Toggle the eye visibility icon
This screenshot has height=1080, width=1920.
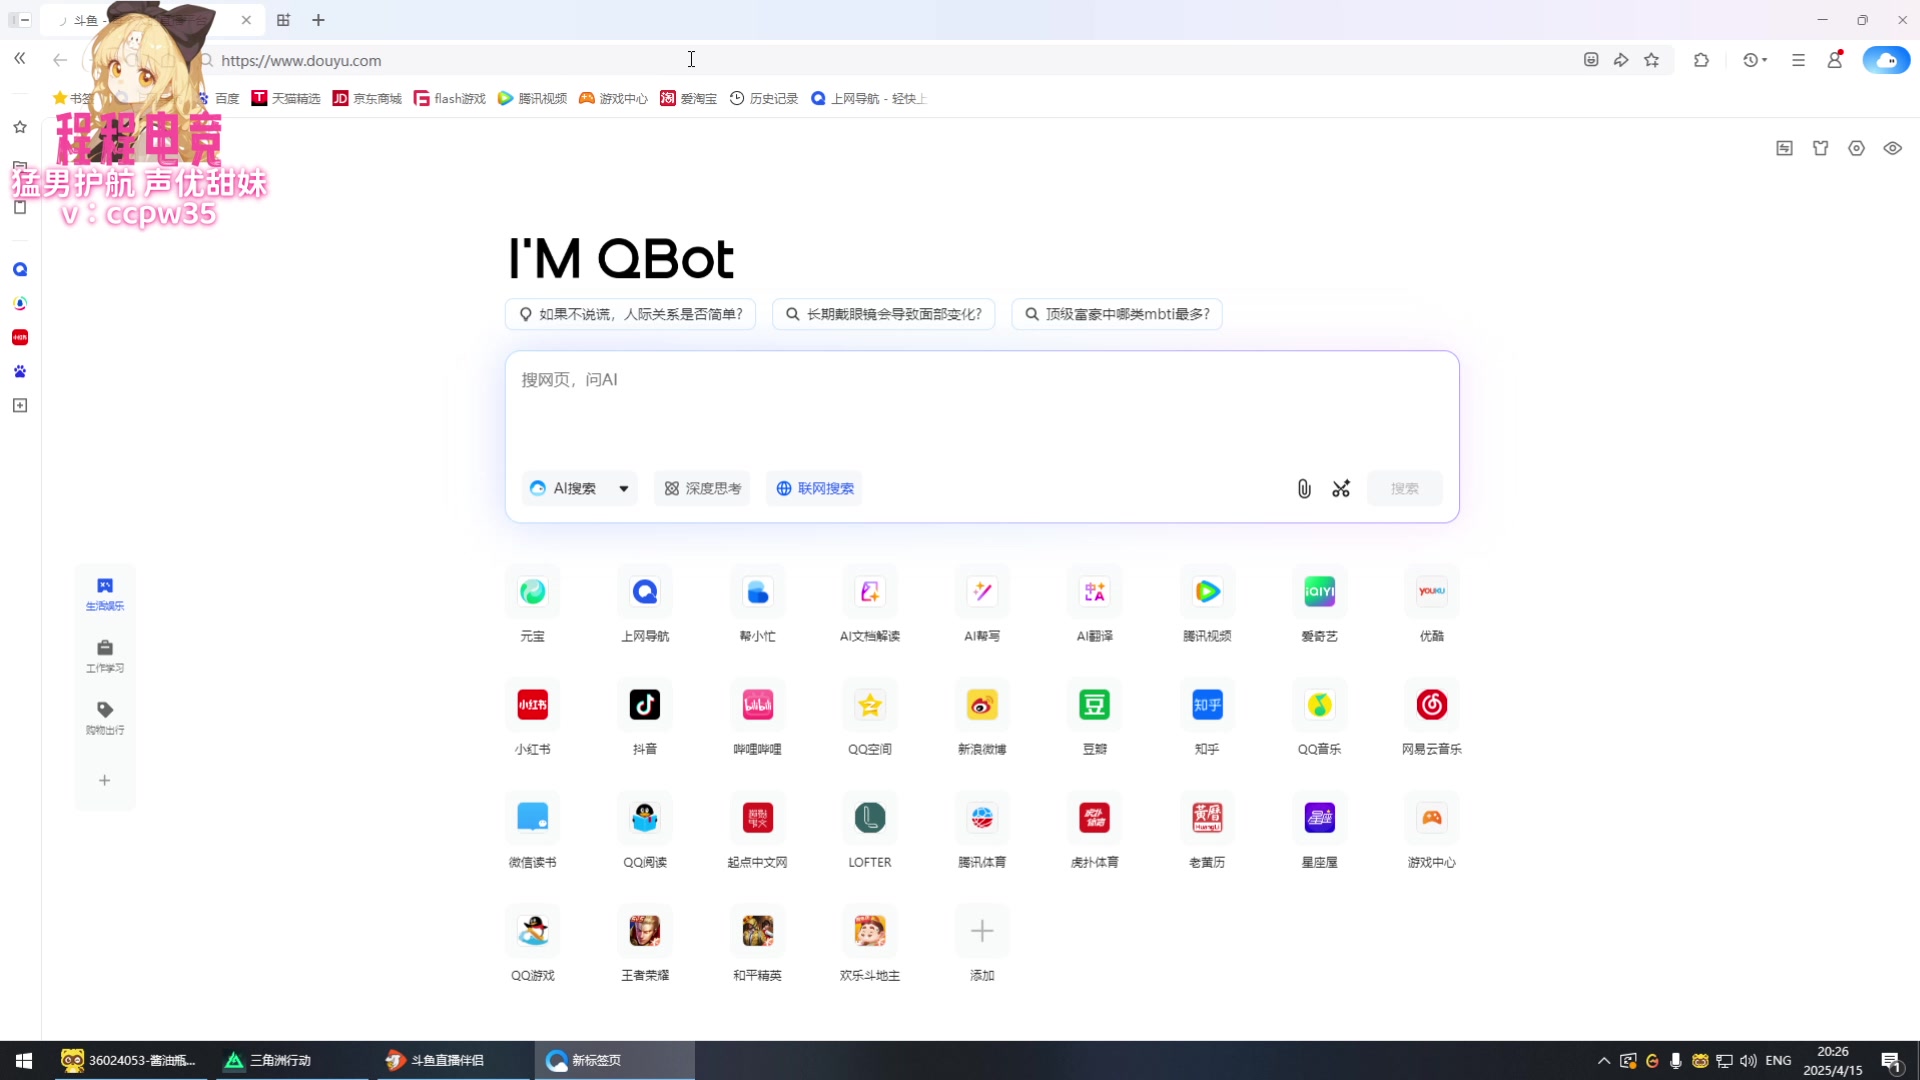pos(1893,148)
